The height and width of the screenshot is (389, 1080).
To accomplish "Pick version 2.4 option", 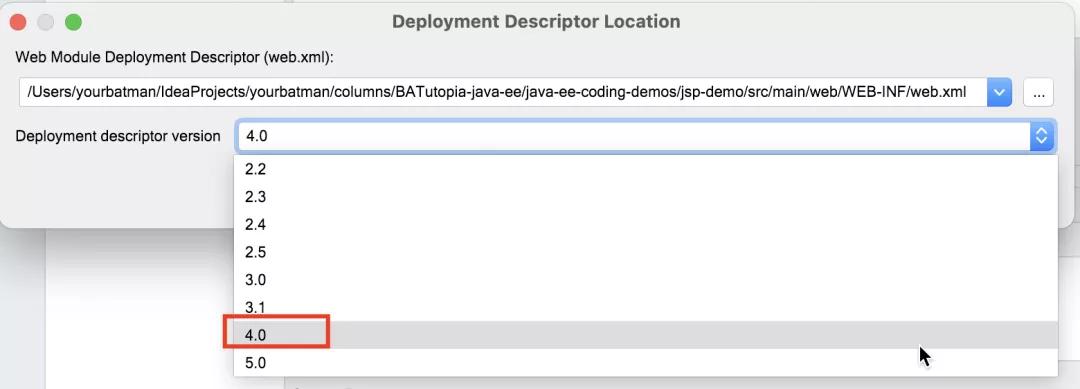I will click(645, 224).
